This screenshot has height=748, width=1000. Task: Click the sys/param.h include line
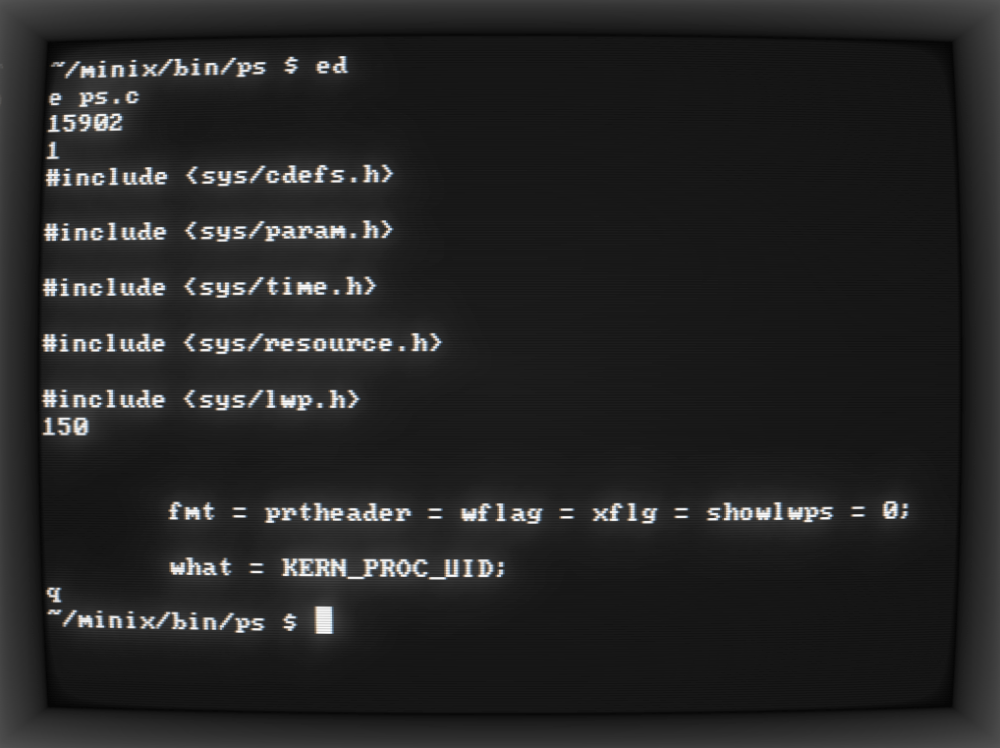point(219,231)
